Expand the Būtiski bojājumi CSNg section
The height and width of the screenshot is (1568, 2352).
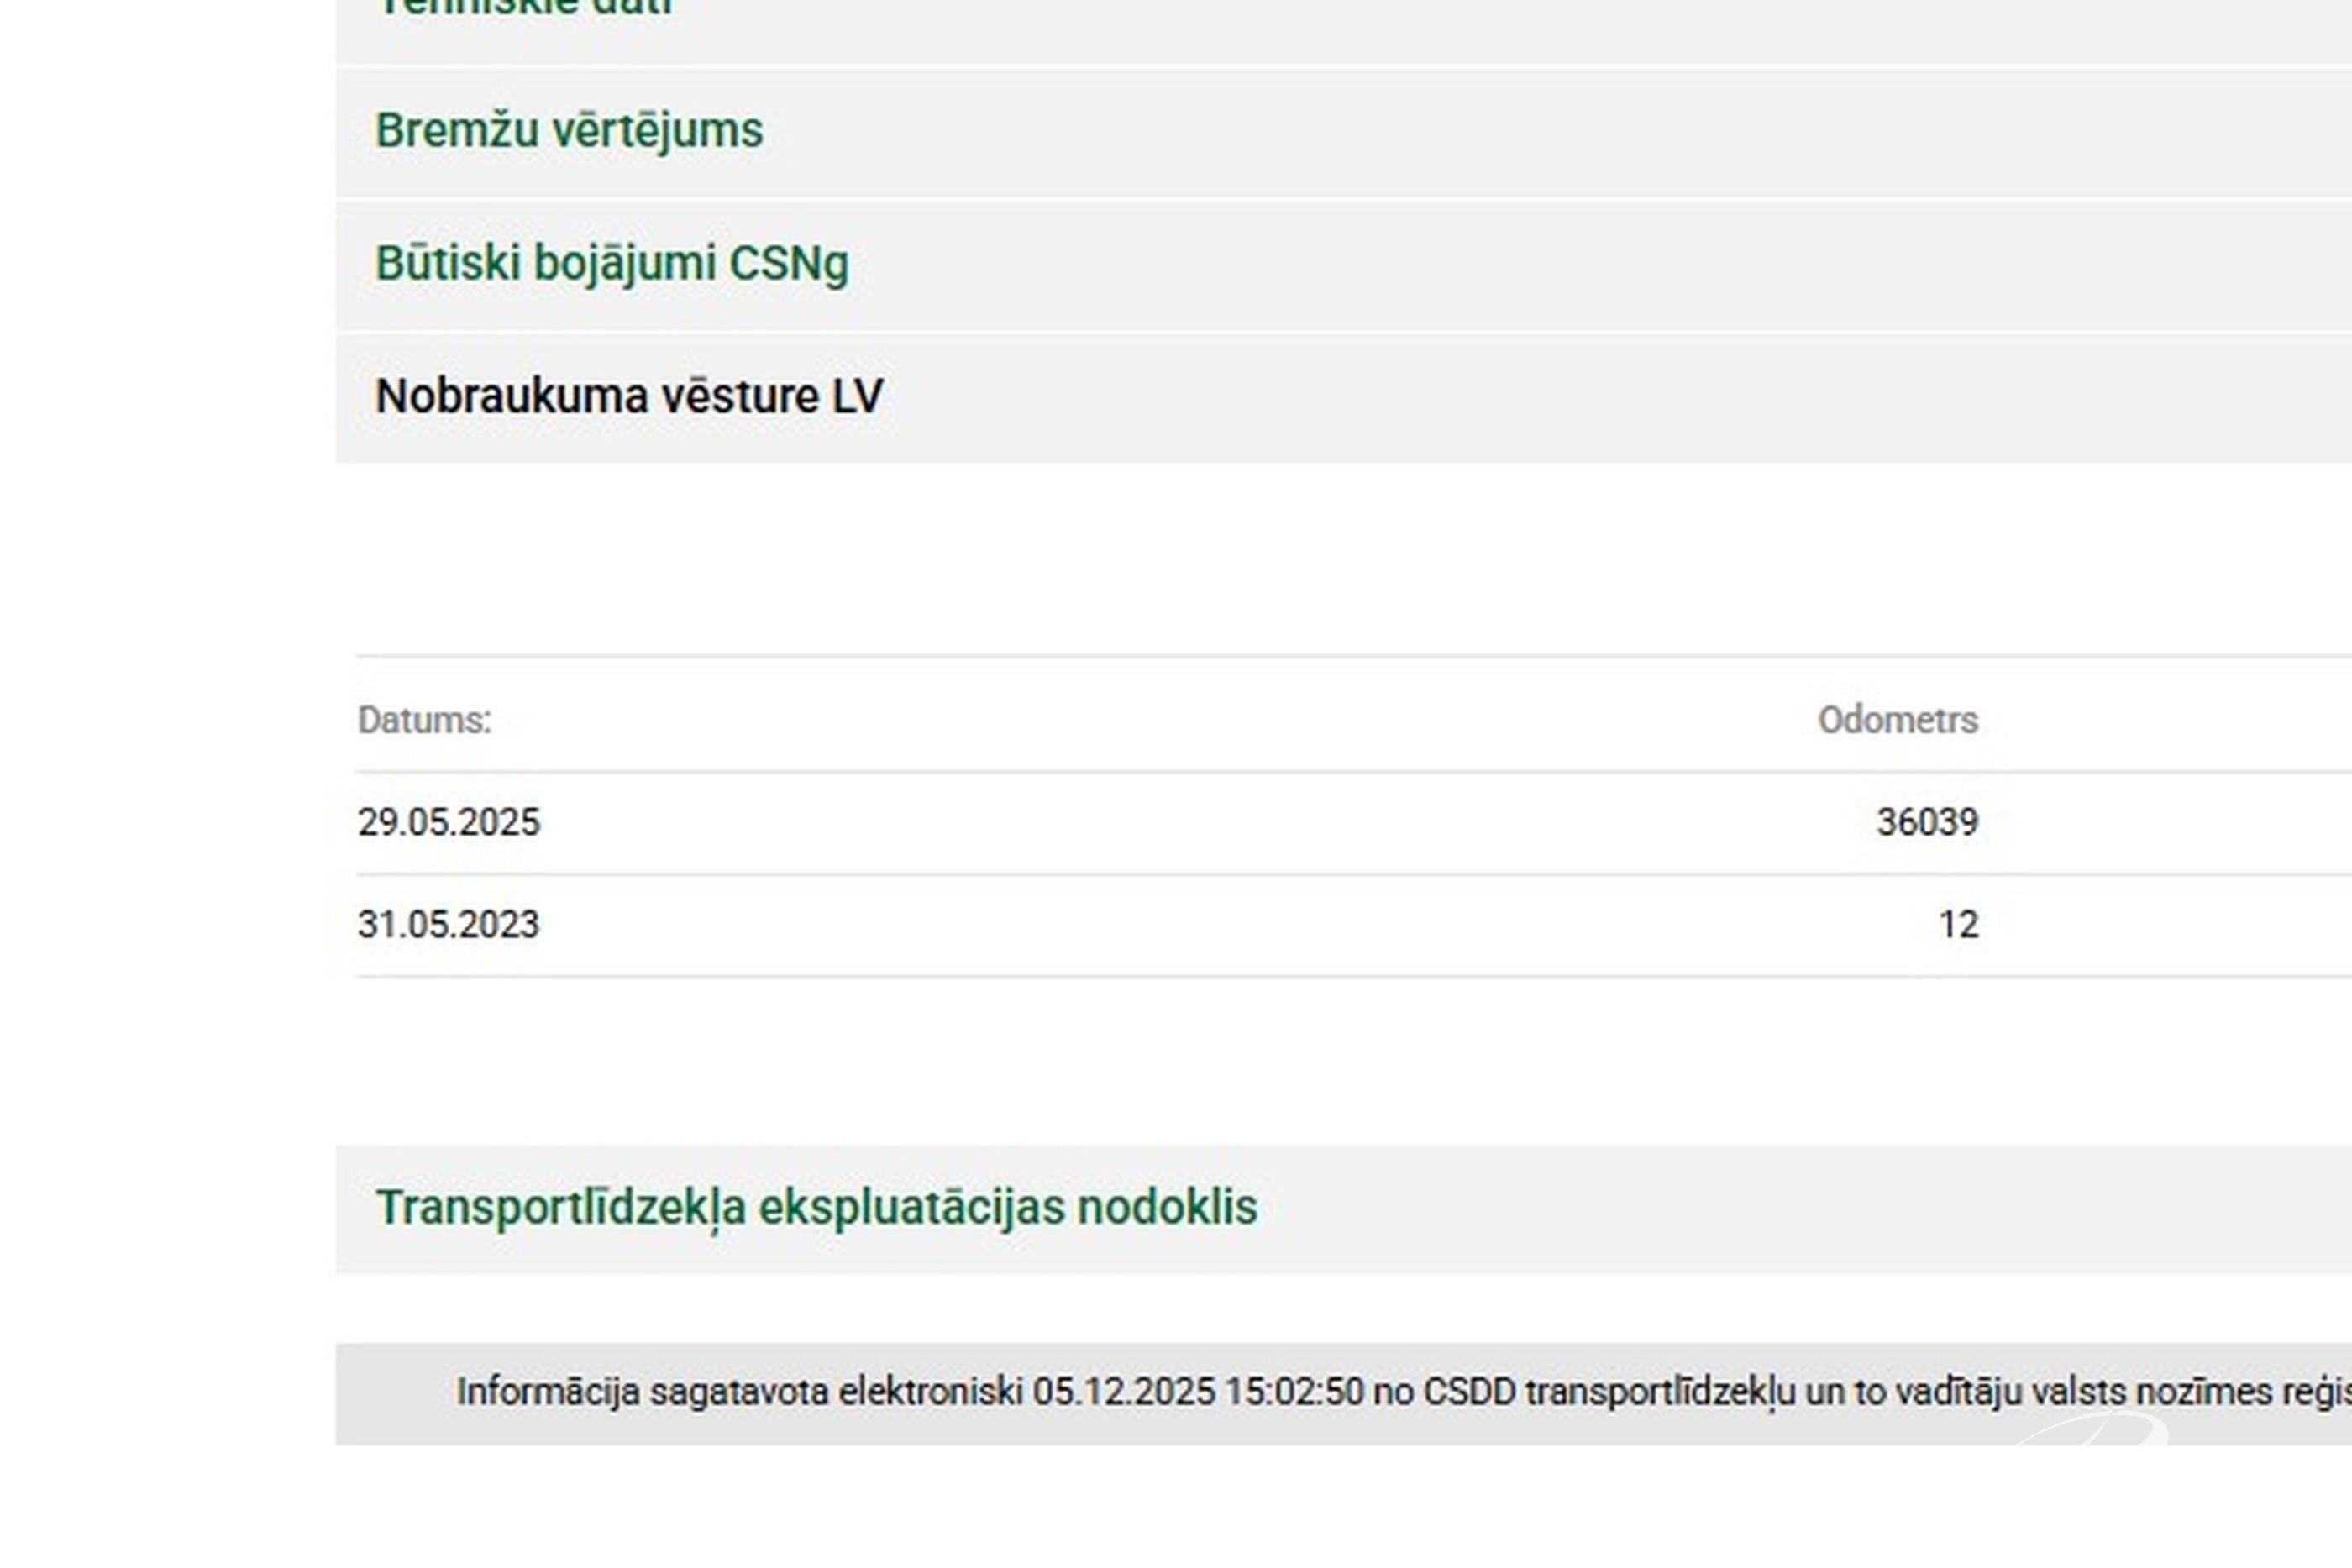(611, 264)
